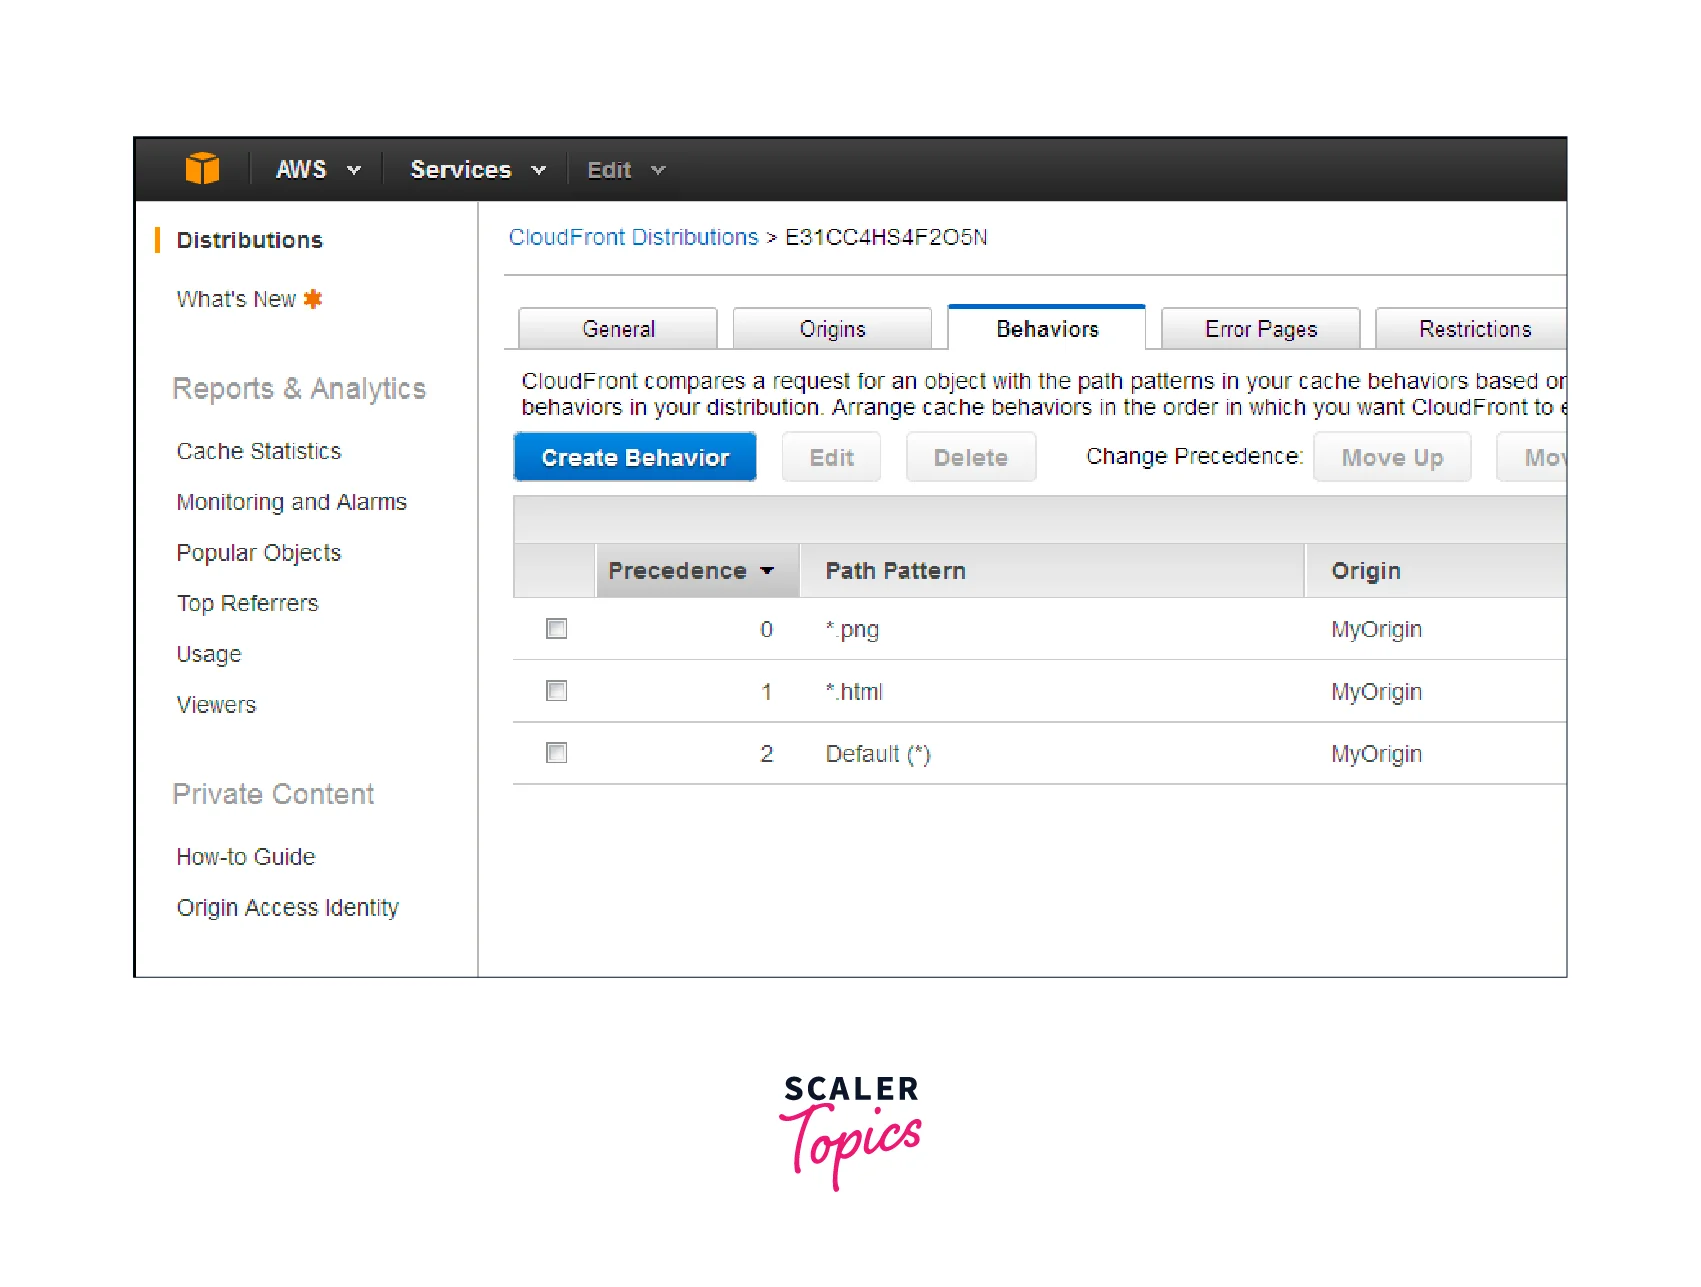Click the Path Pattern column header
The height and width of the screenshot is (1287, 1701).
click(x=895, y=571)
